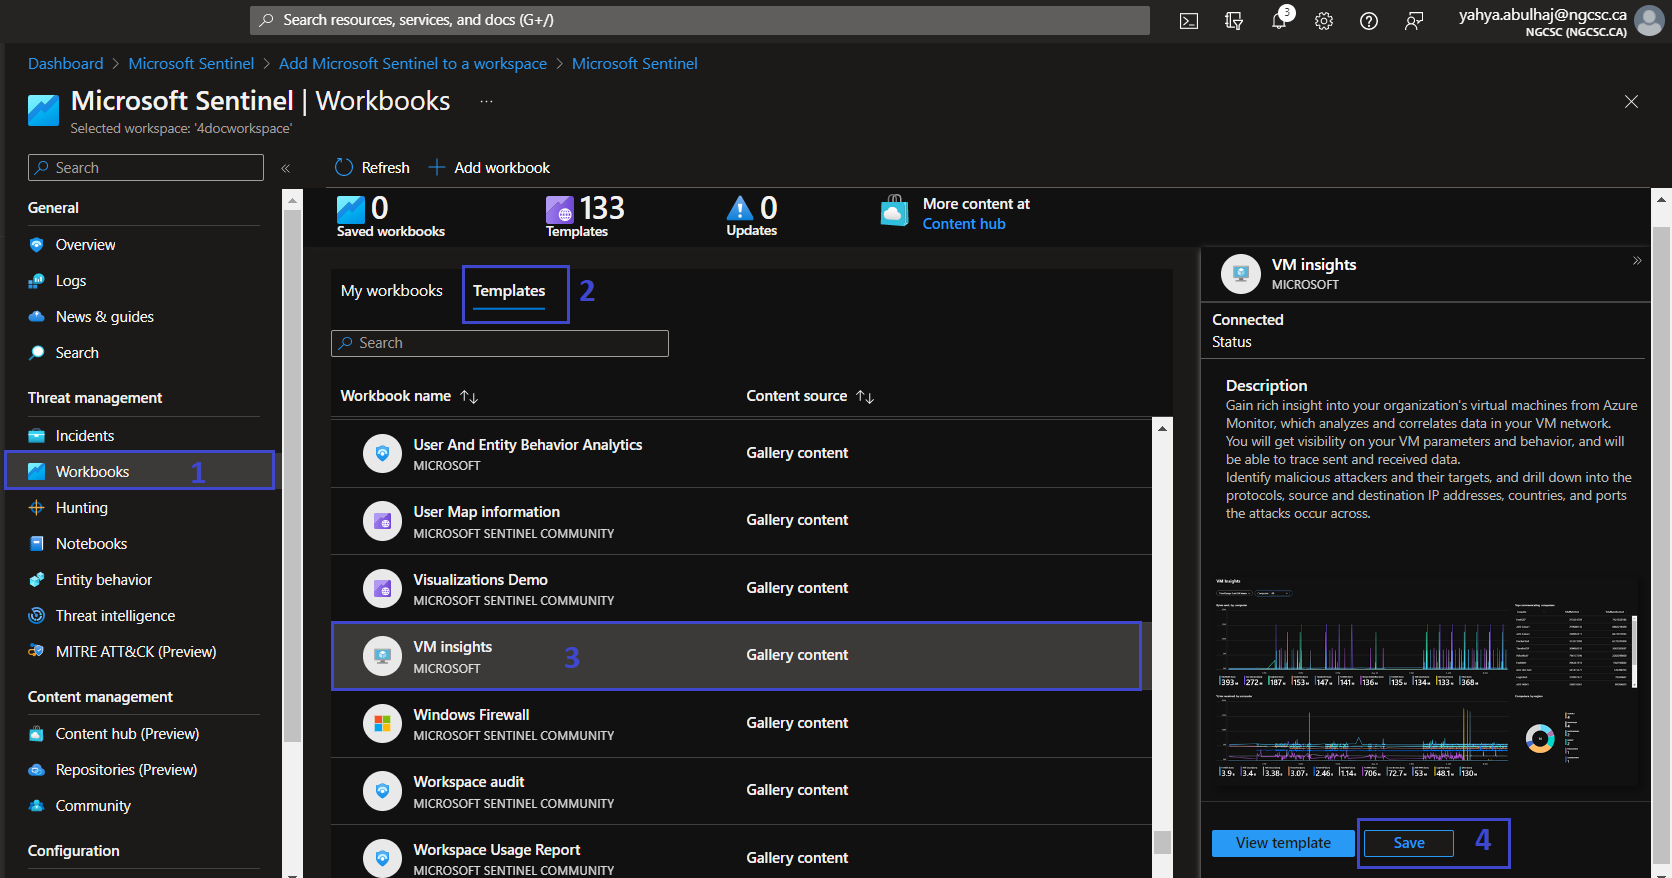
Task: Click Add Microsoft Sentinel to a workspace breadcrumb
Action: (x=413, y=63)
